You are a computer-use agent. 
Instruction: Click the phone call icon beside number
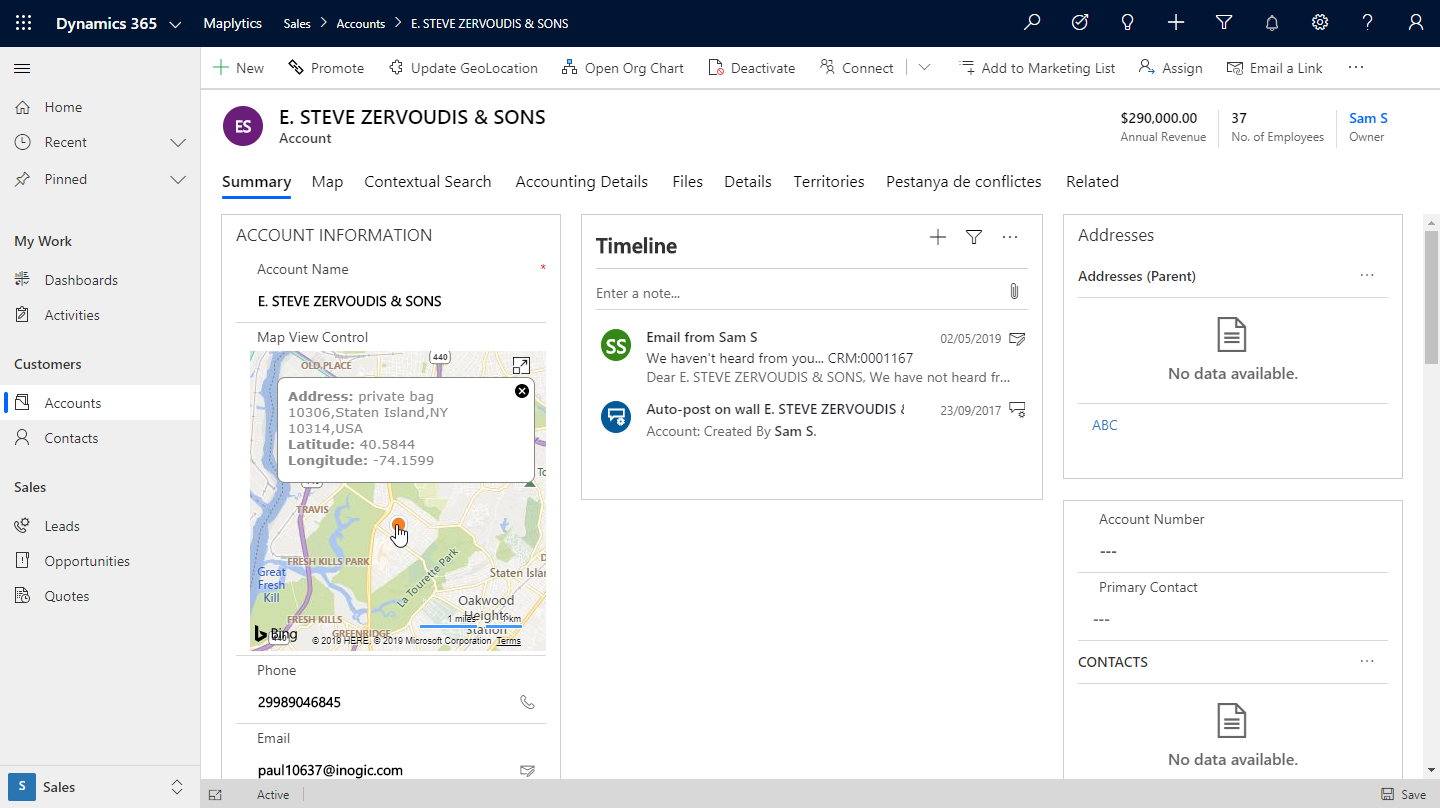528,702
